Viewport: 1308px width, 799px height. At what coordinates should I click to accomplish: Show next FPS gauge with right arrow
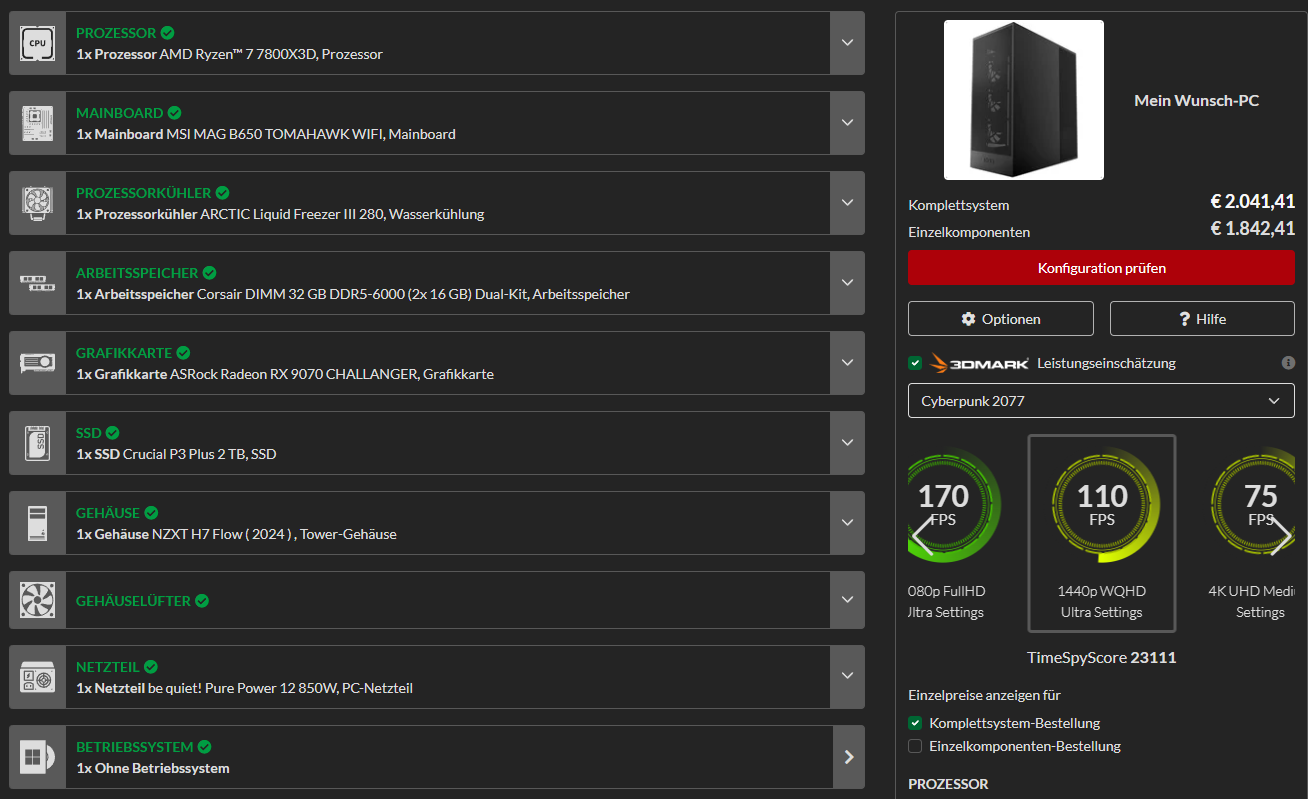[1281, 536]
